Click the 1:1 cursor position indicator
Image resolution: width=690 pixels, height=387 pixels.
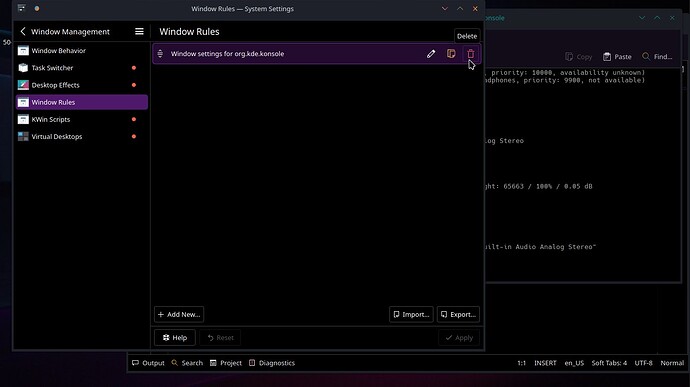tap(521, 363)
